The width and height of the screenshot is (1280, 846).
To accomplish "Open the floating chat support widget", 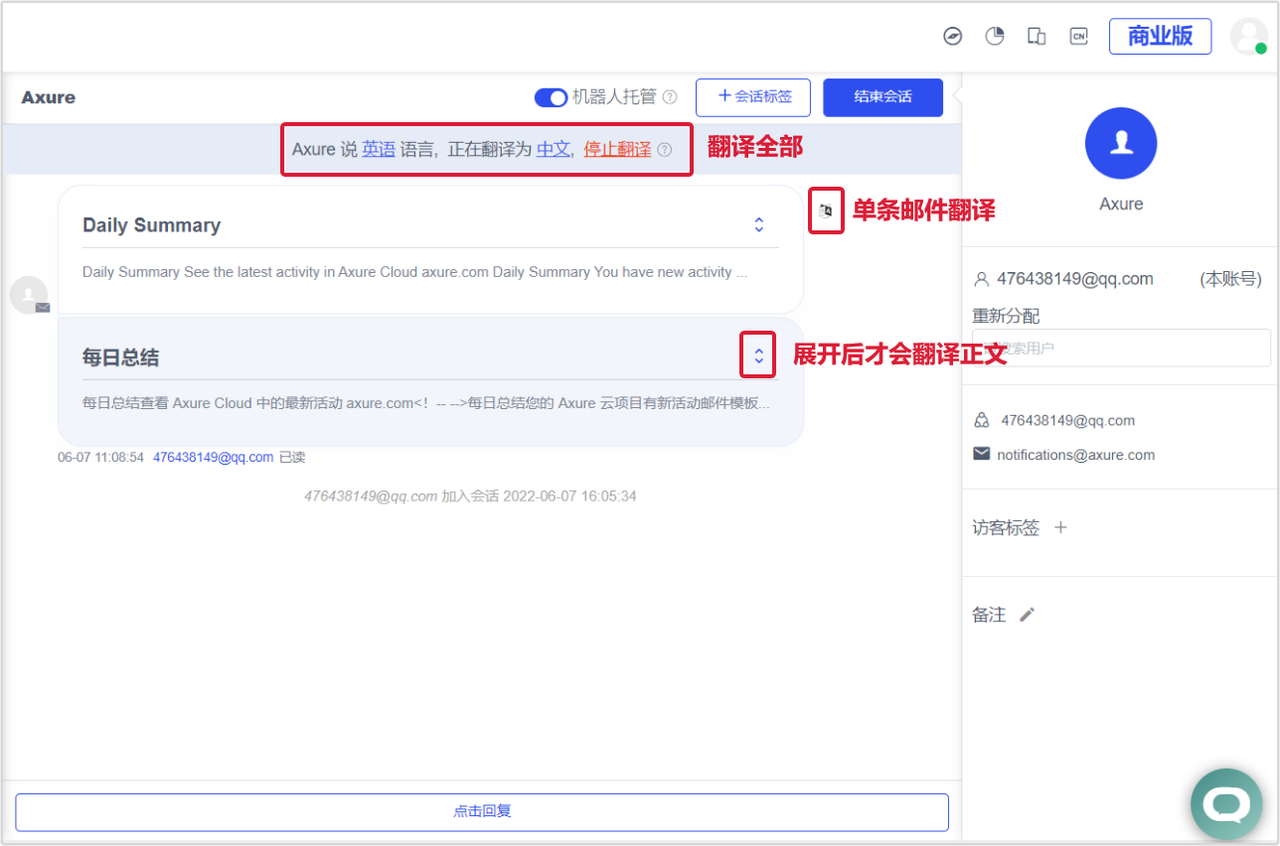I will tap(1226, 804).
